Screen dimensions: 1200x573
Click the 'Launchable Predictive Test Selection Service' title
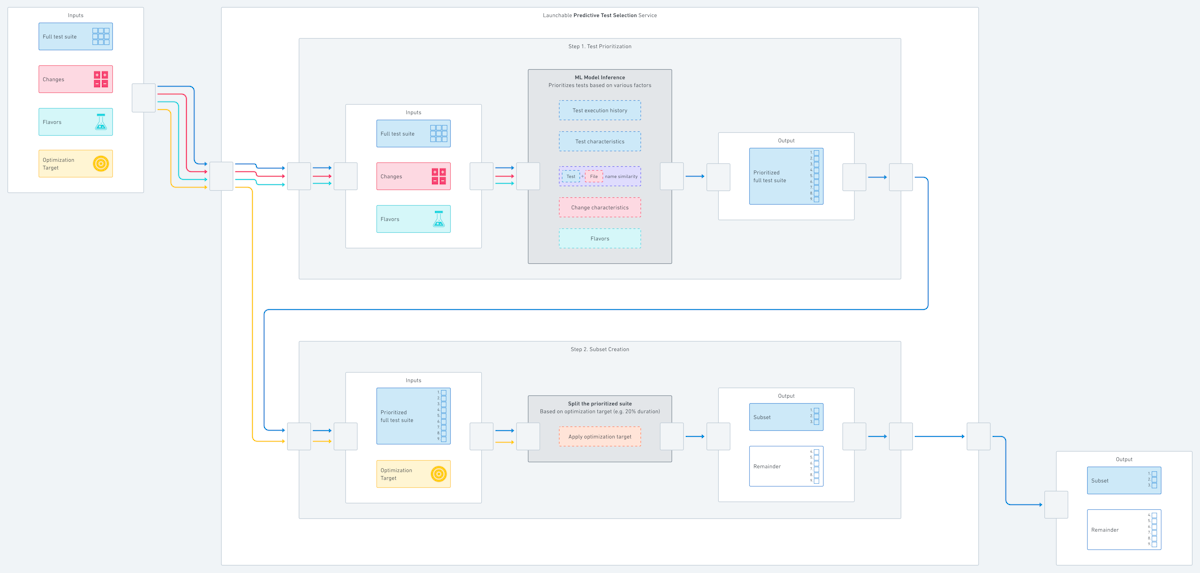(600, 15)
